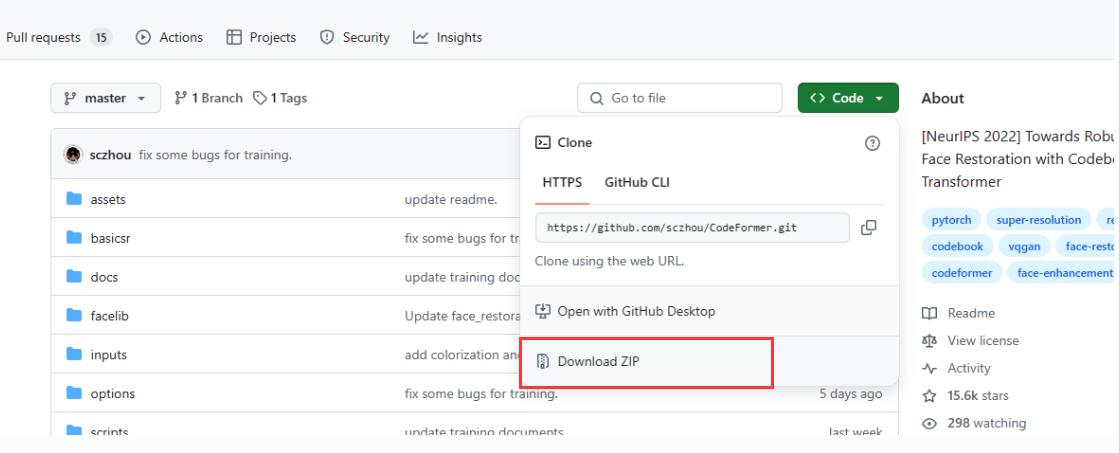Image resolution: width=1119 pixels, height=453 pixels.
Task: Click the codebook topic tag
Action: click(957, 247)
